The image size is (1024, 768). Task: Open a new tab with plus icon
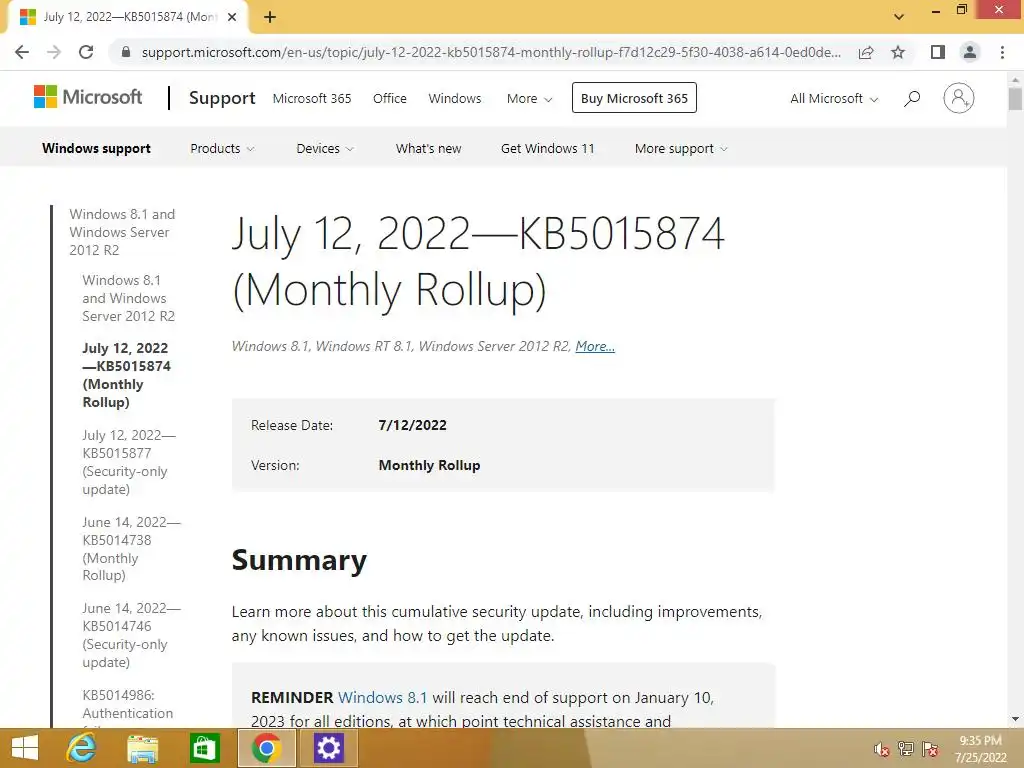270,18
